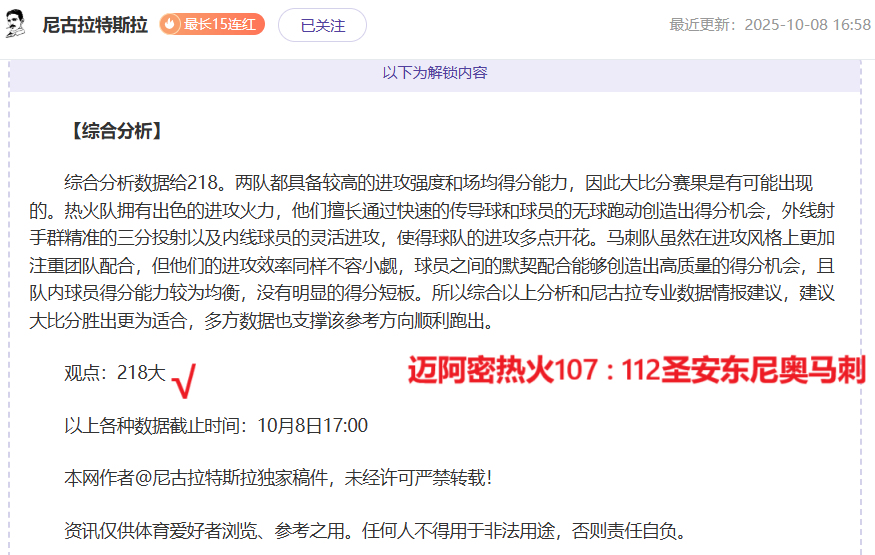The image size is (875, 555).
Task: Click the red 107 : 112 score
Action: click(x=584, y=371)
